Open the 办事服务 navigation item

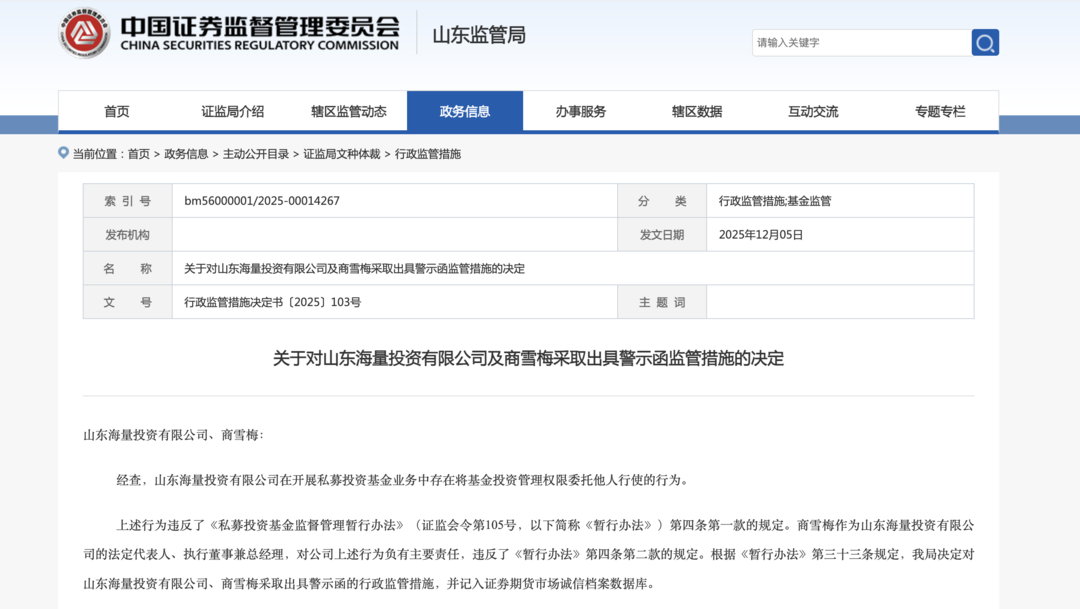coord(580,111)
